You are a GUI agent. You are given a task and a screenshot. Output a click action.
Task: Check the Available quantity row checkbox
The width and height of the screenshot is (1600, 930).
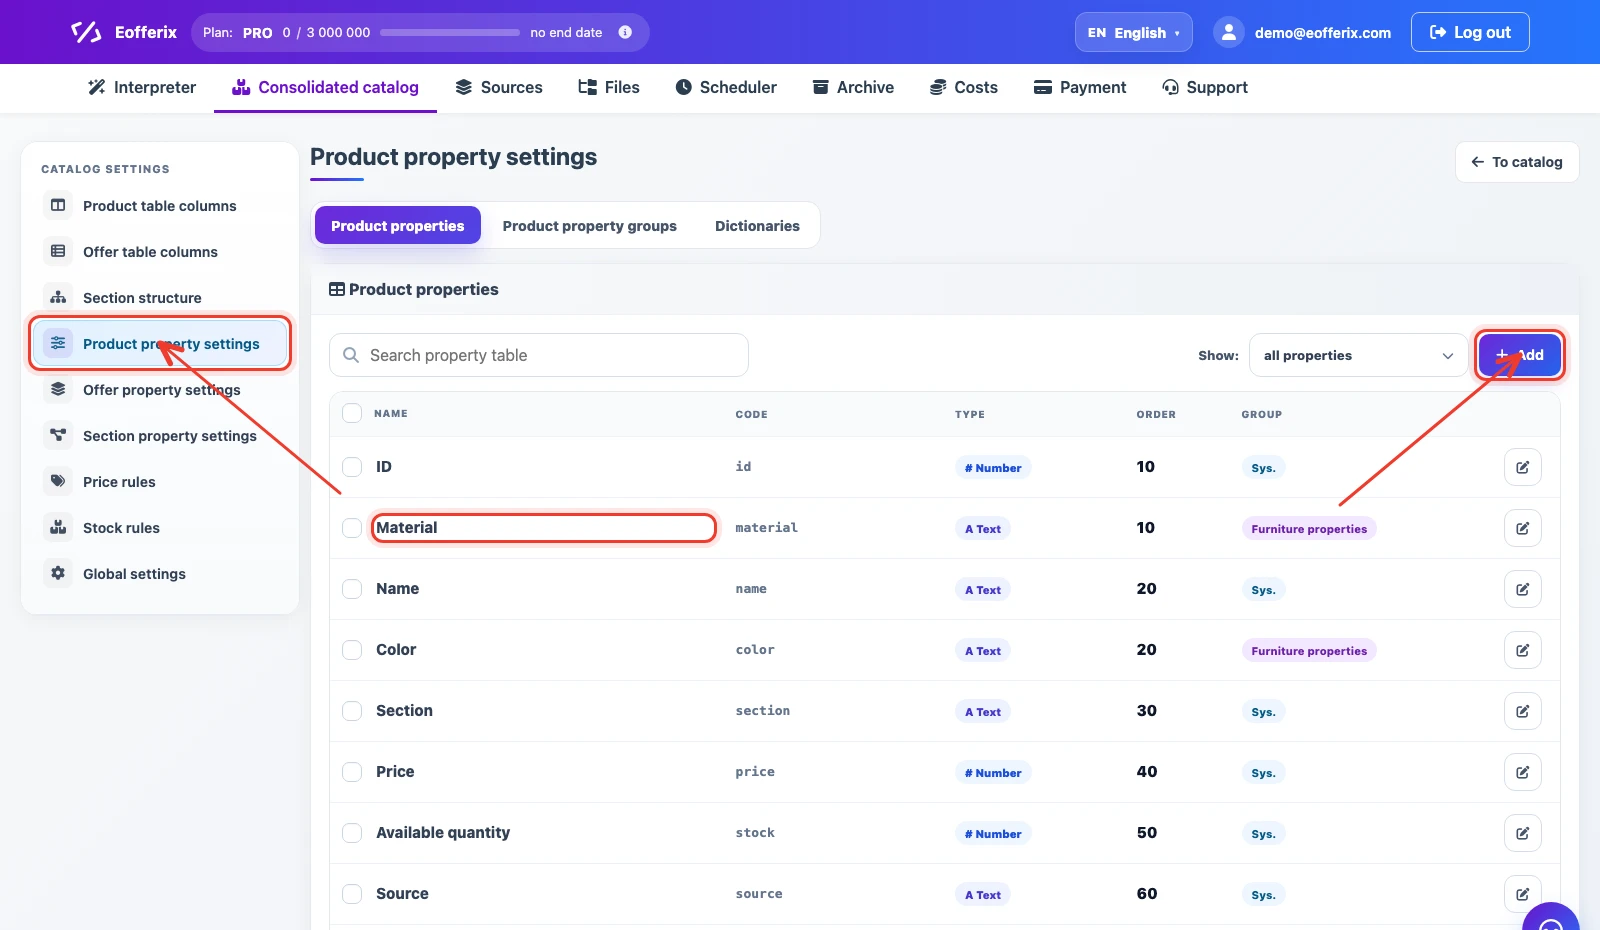(352, 833)
